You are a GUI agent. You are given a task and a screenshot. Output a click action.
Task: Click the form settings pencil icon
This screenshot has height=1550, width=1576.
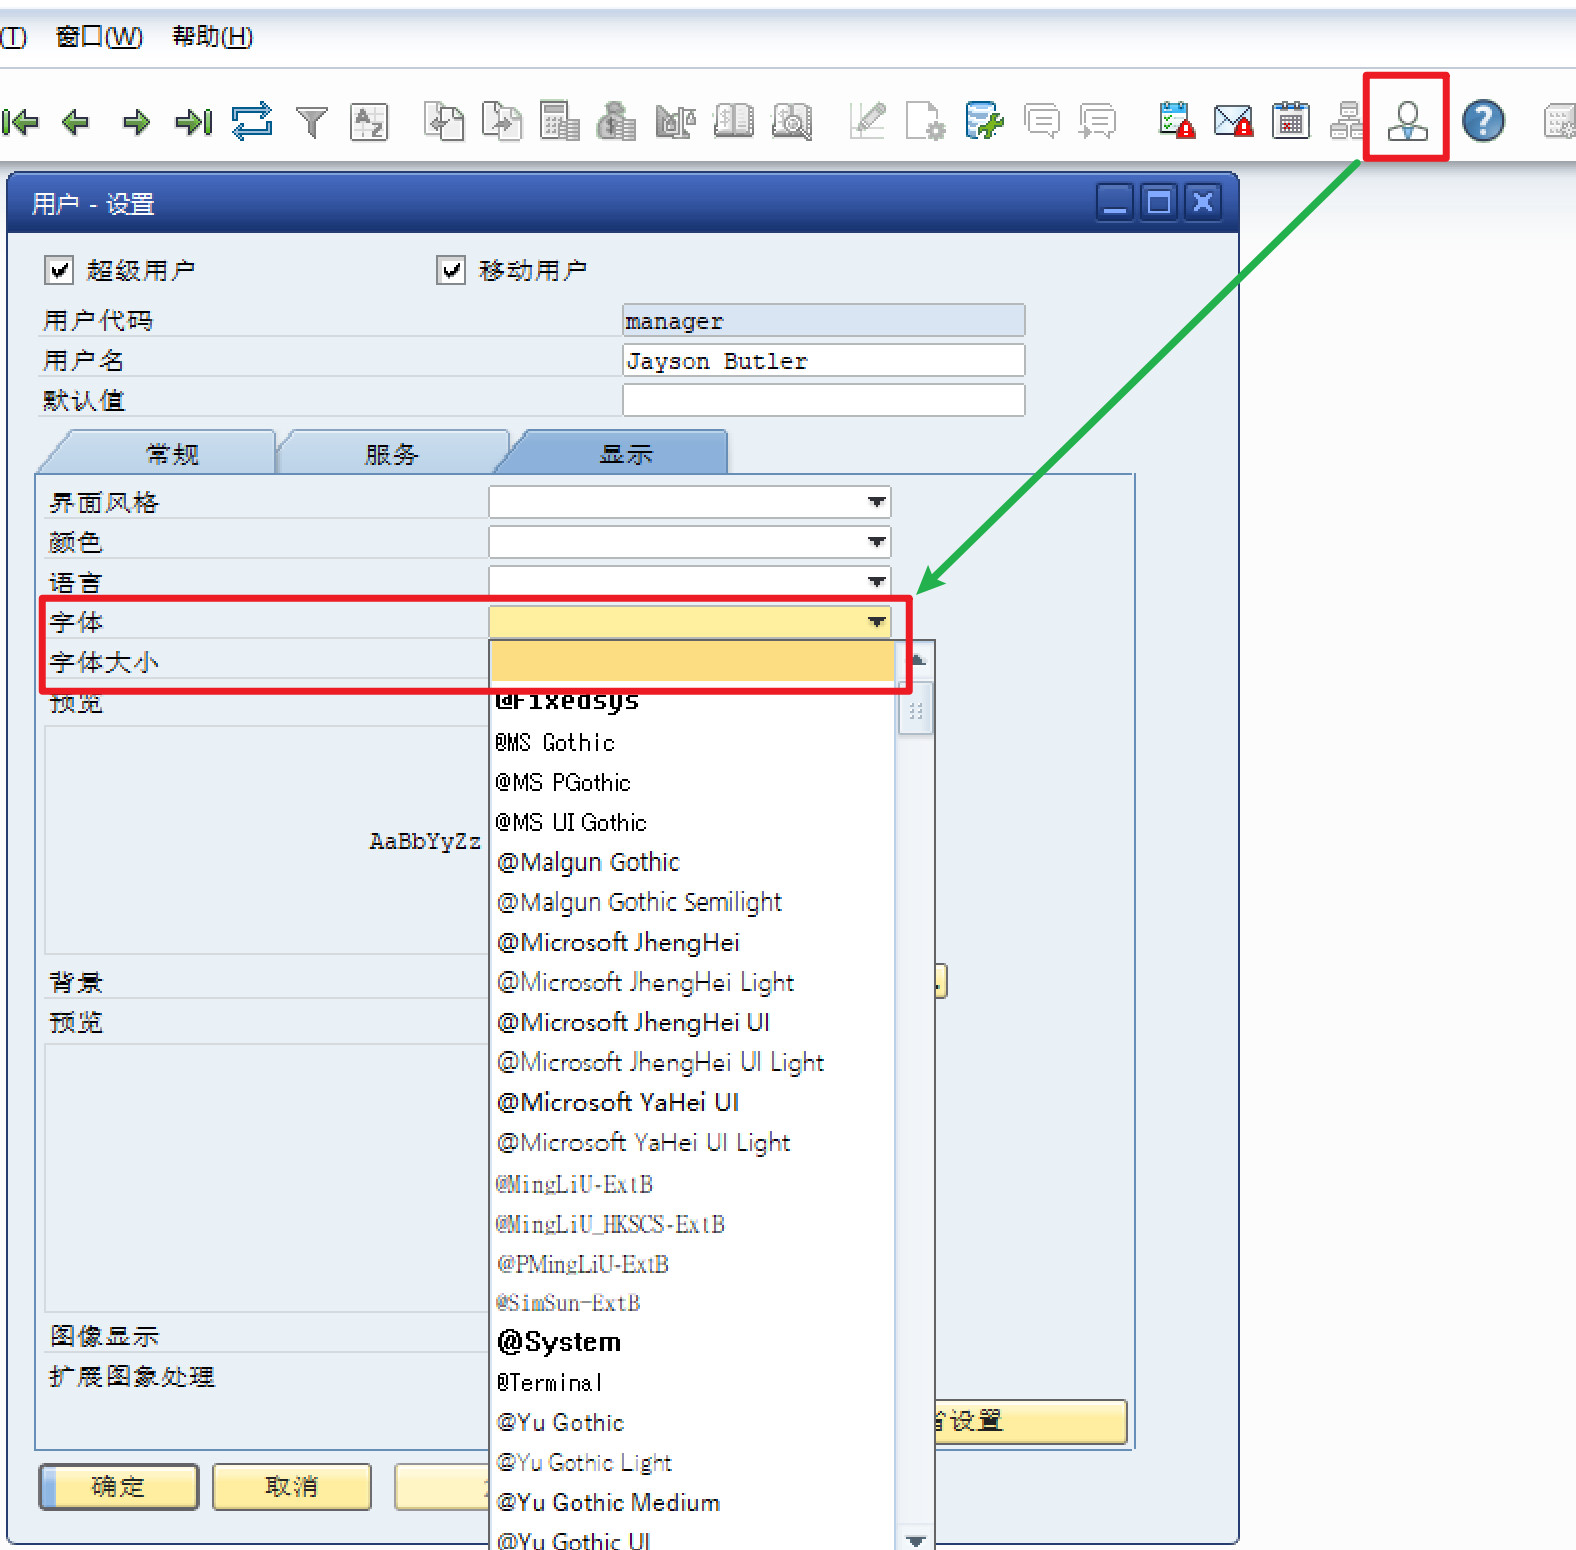tap(867, 121)
